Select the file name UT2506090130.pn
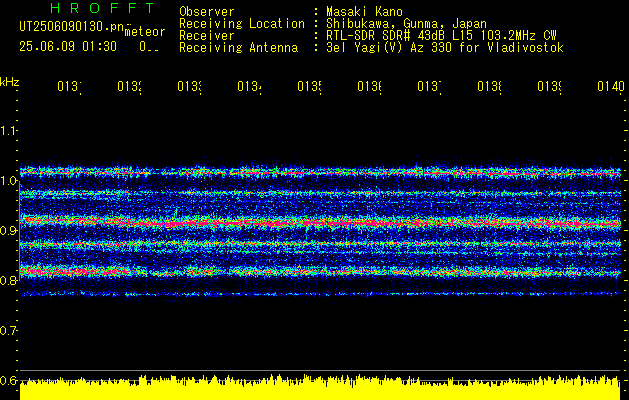The width and height of the screenshot is (629, 400). coord(72,27)
